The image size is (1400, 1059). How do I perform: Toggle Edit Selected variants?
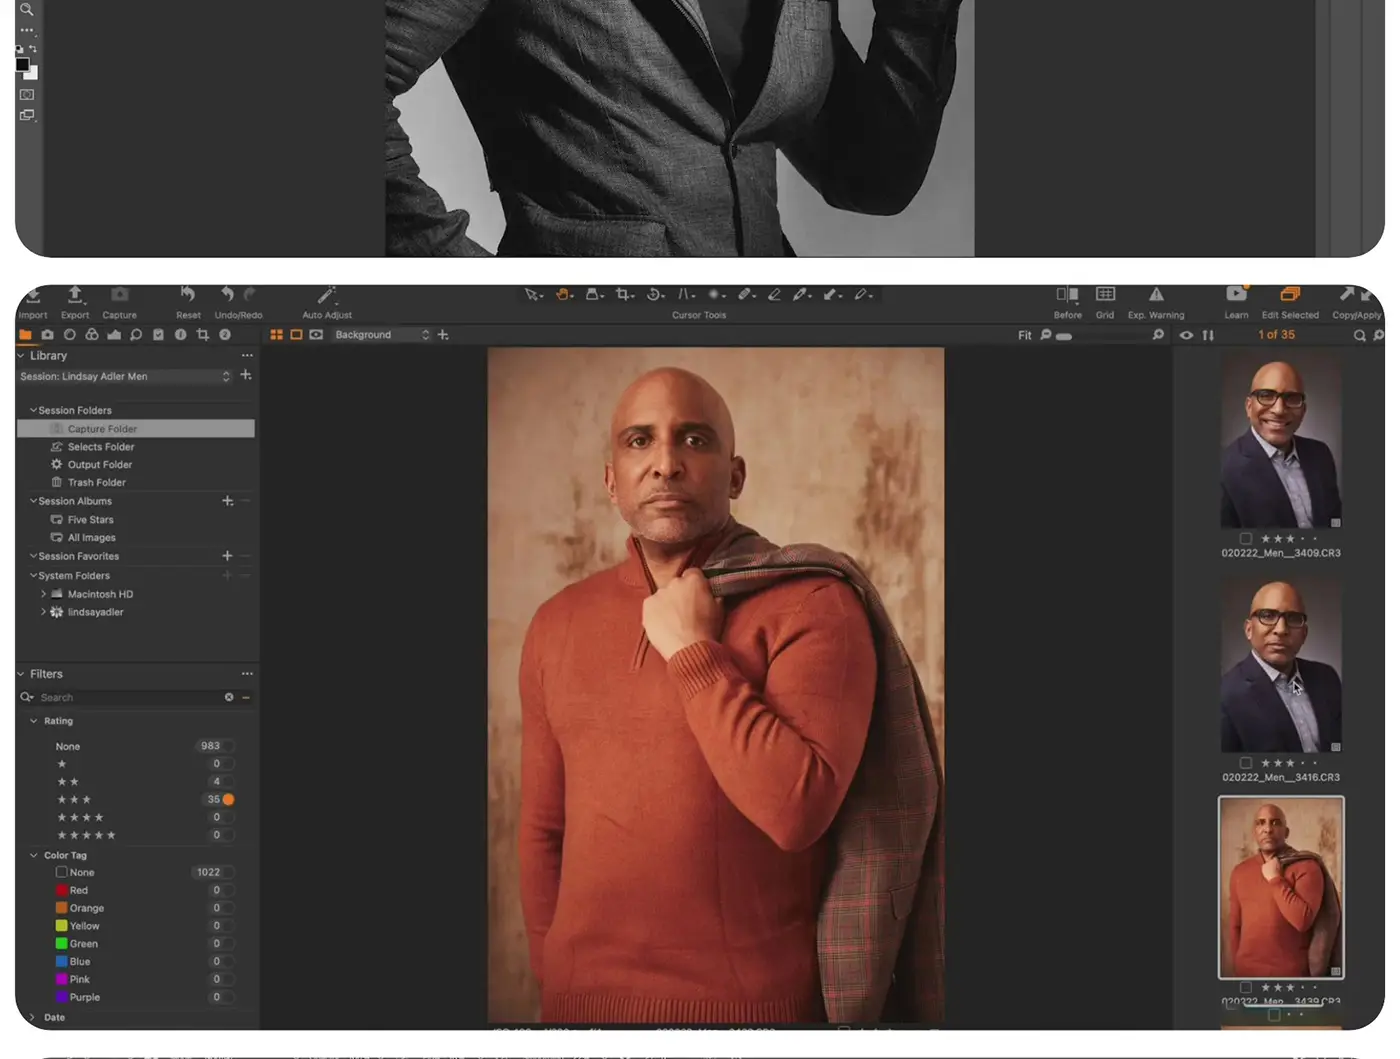(x=1290, y=294)
